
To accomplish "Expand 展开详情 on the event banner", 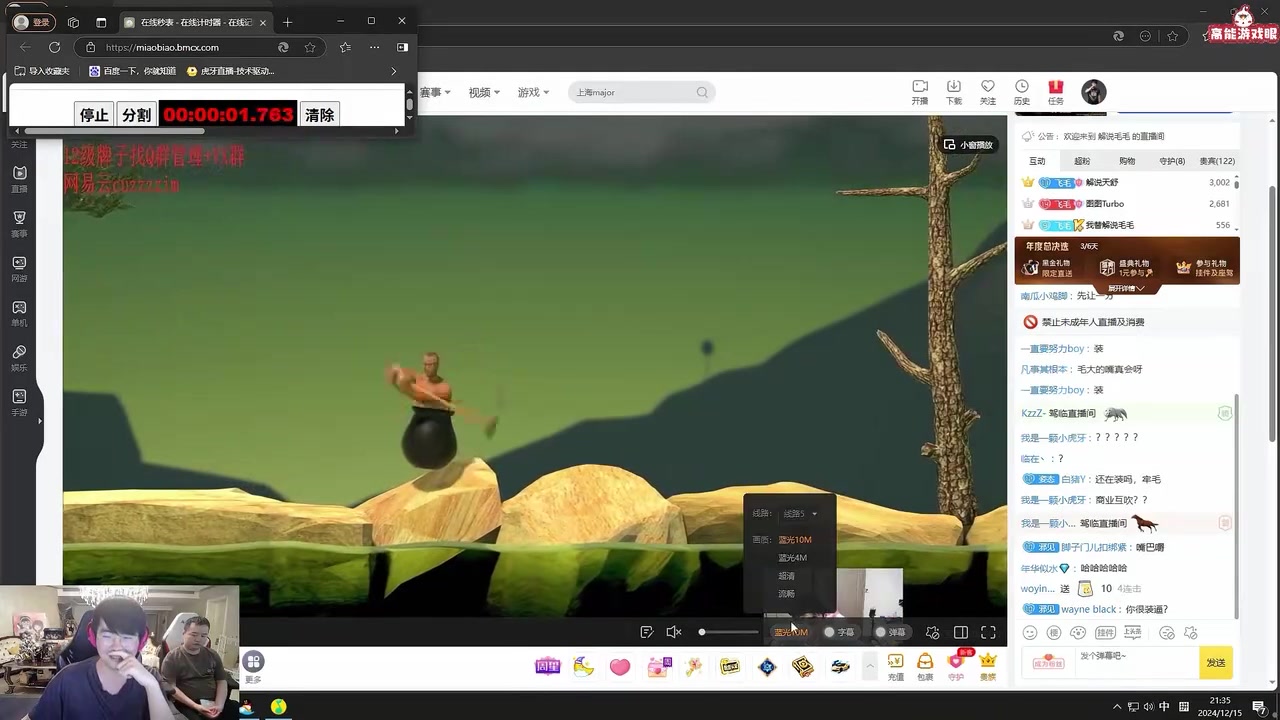I will (x=1127, y=288).
